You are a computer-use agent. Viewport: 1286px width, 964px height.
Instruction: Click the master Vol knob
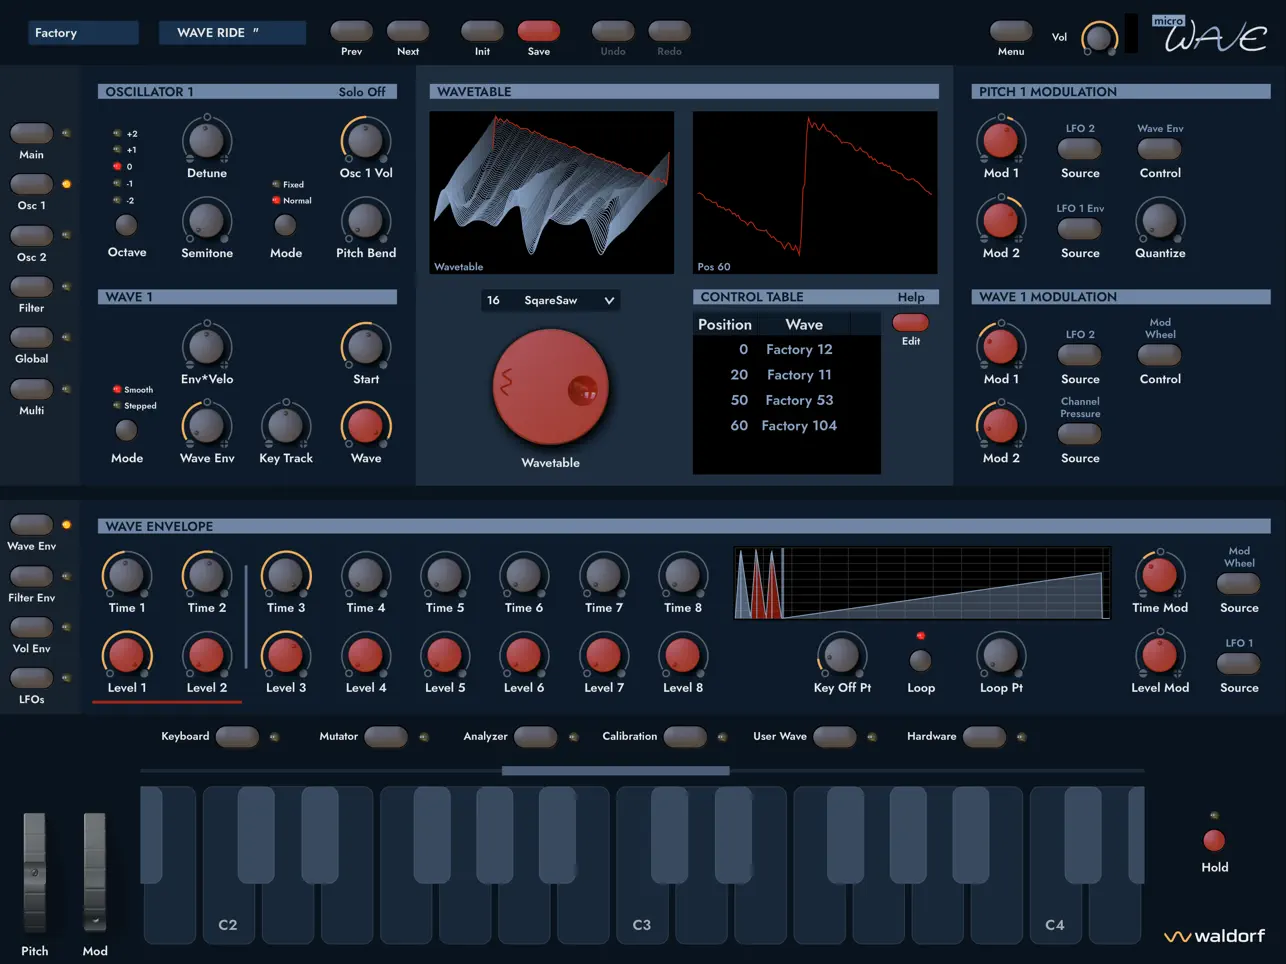tap(1099, 38)
